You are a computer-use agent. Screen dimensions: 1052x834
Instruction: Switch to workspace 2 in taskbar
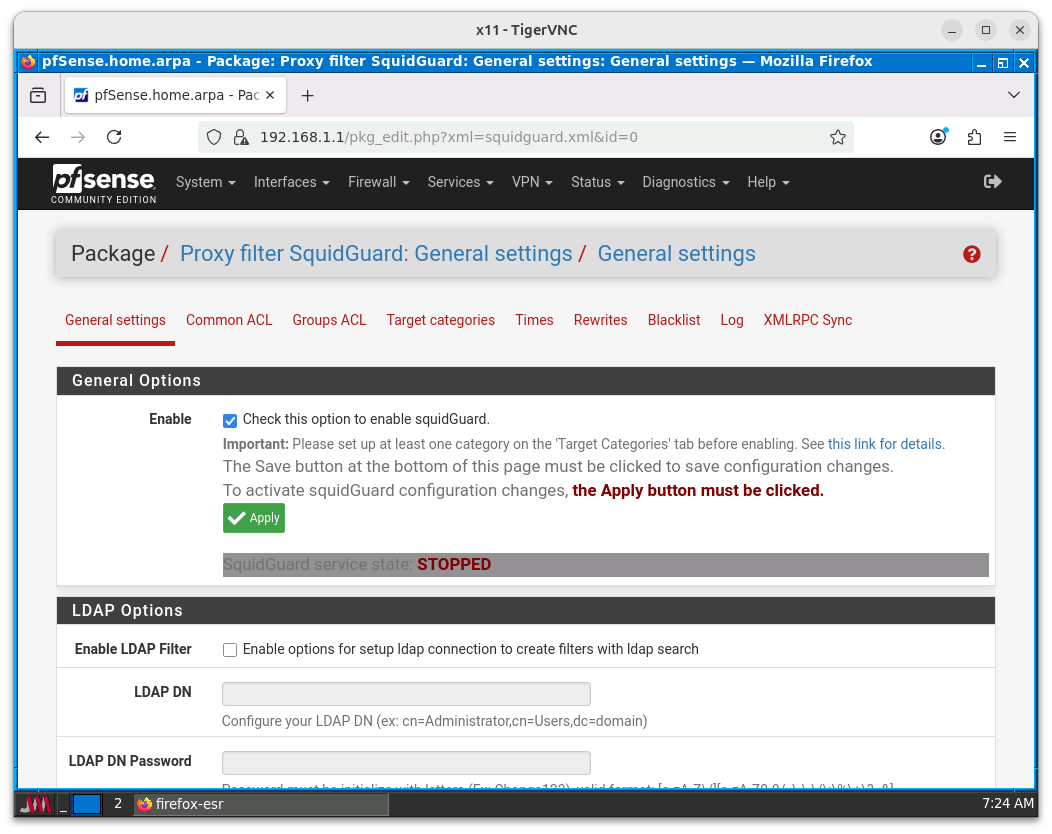(x=118, y=803)
